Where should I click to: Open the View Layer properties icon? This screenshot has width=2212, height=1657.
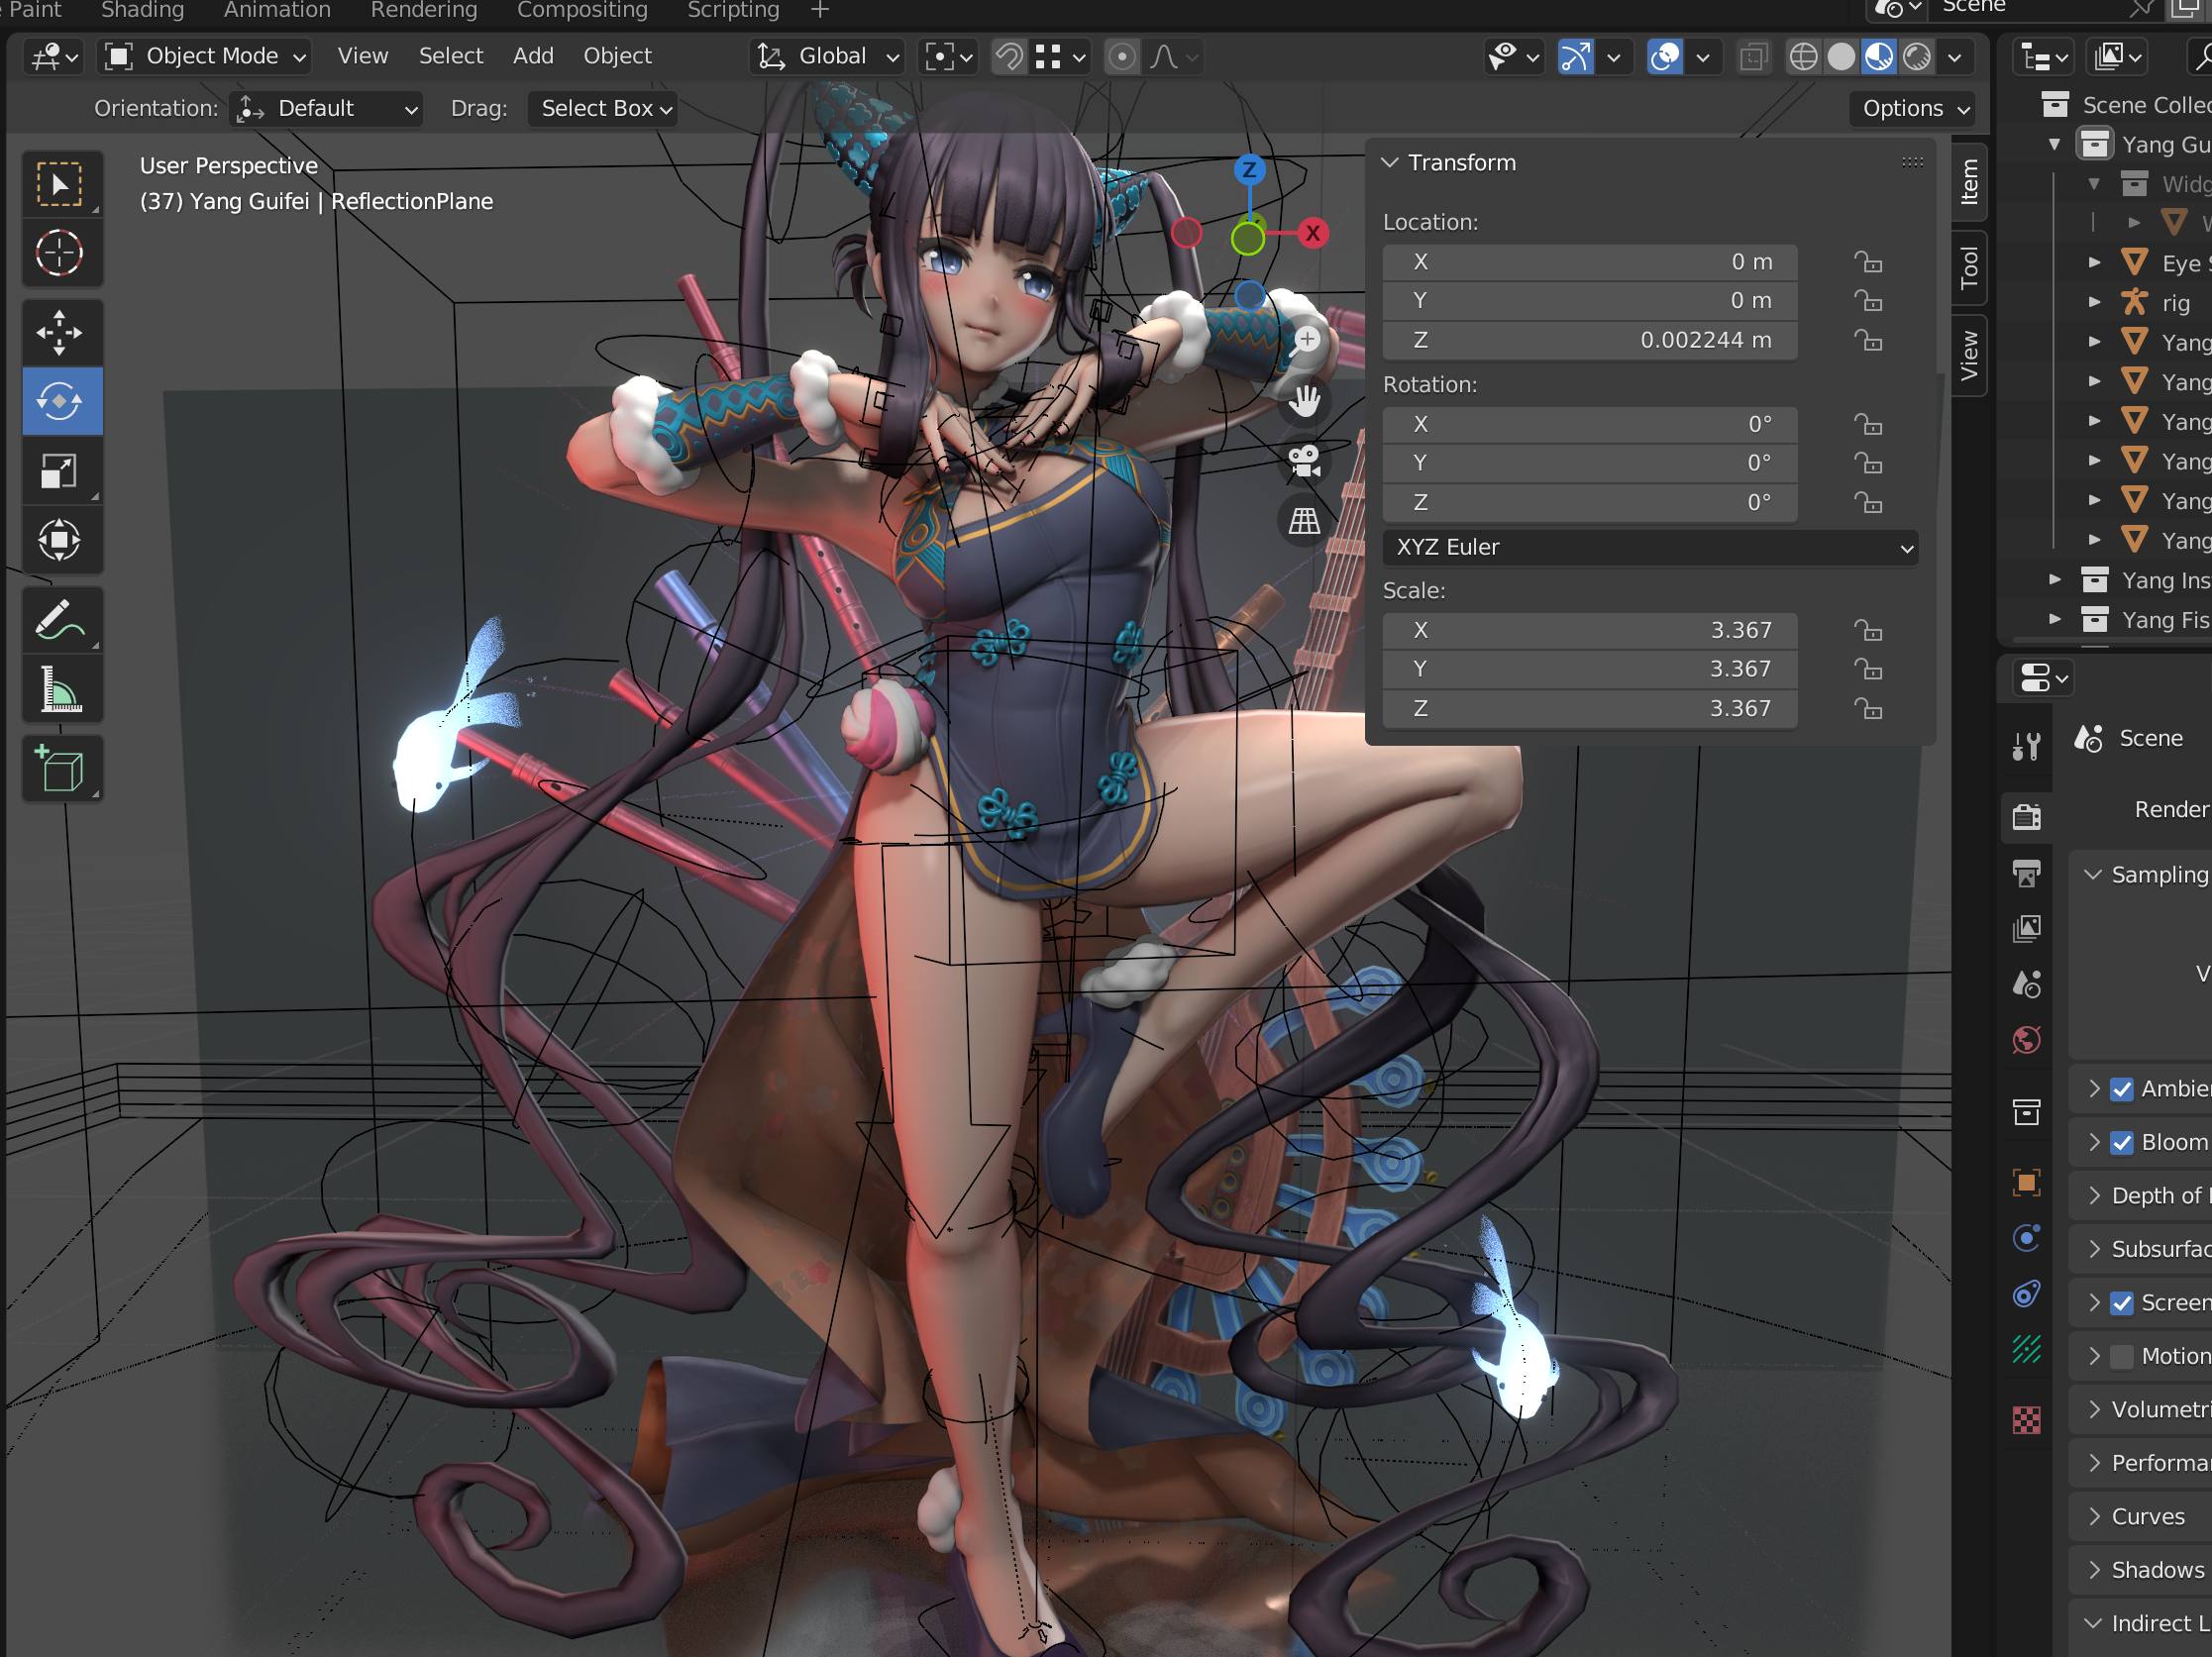click(2027, 929)
